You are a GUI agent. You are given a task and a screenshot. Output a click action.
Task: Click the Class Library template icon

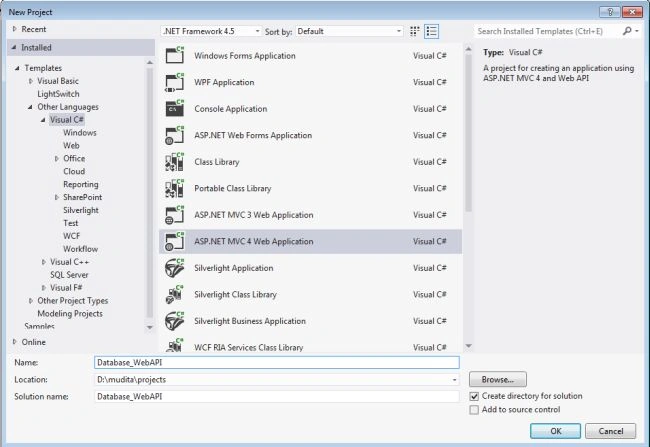(x=175, y=162)
